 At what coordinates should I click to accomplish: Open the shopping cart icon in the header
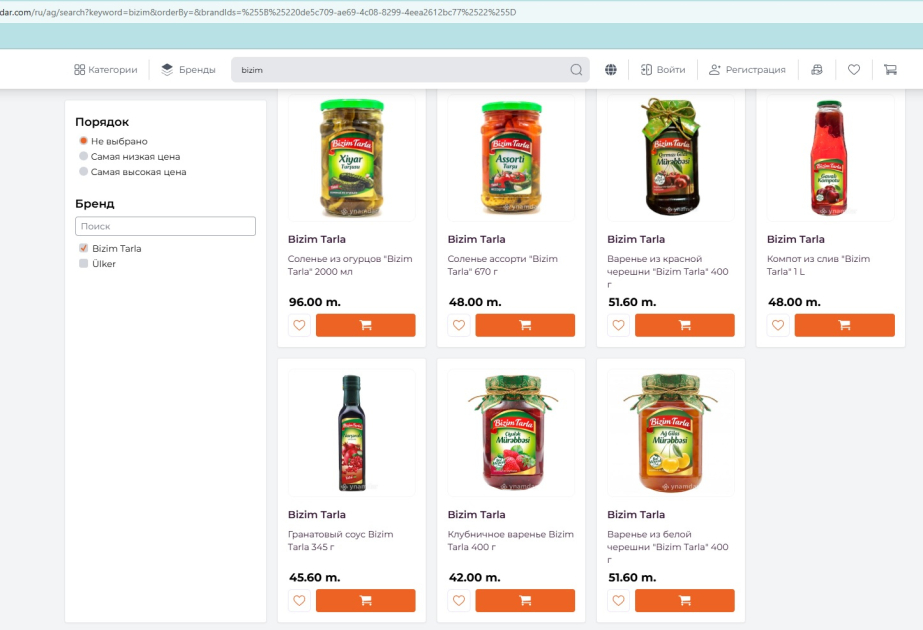(x=889, y=69)
